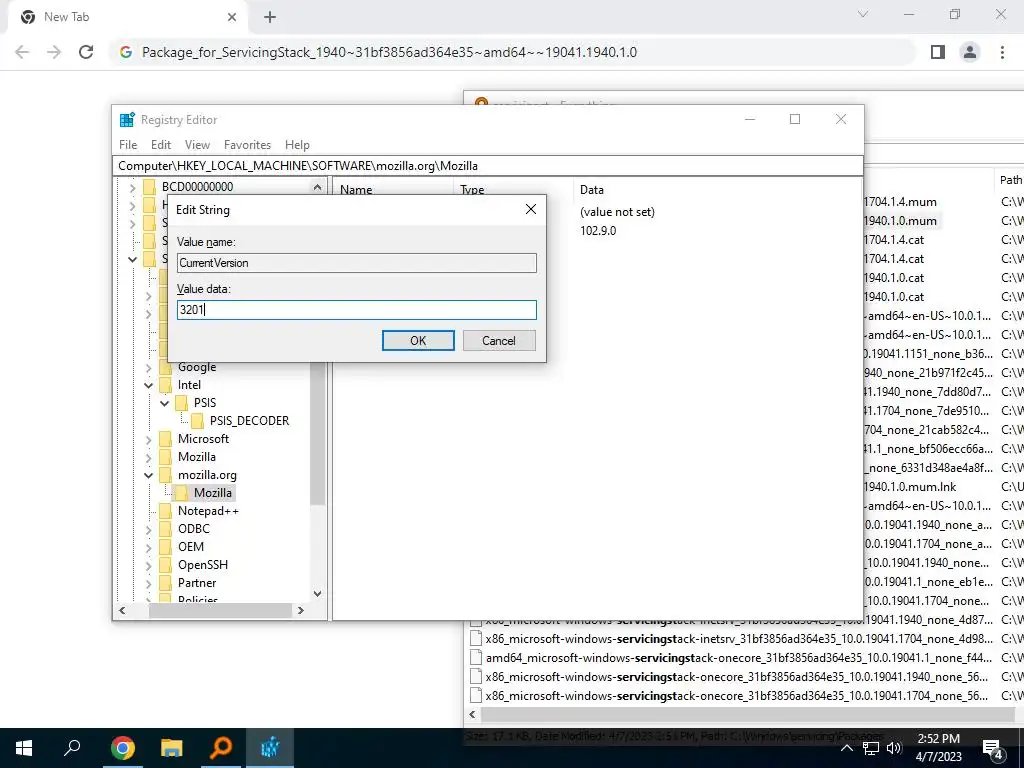Viewport: 1024px width, 768px height.
Task: Select the Mozilla key under mozilla.org
Action: tap(212, 492)
